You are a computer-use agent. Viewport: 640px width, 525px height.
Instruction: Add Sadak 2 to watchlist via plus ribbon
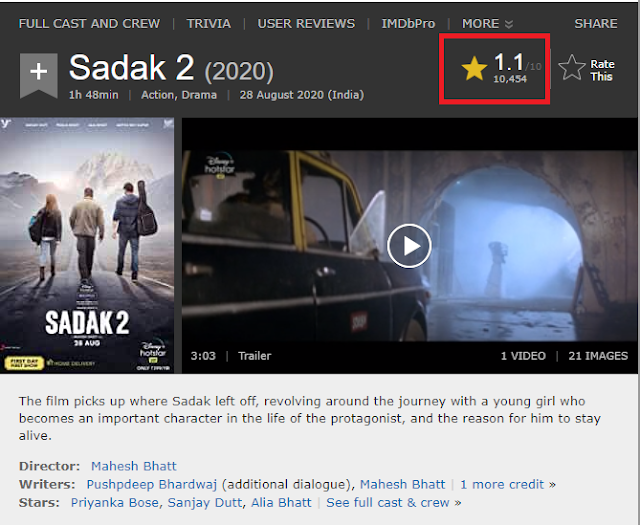pos(38,75)
